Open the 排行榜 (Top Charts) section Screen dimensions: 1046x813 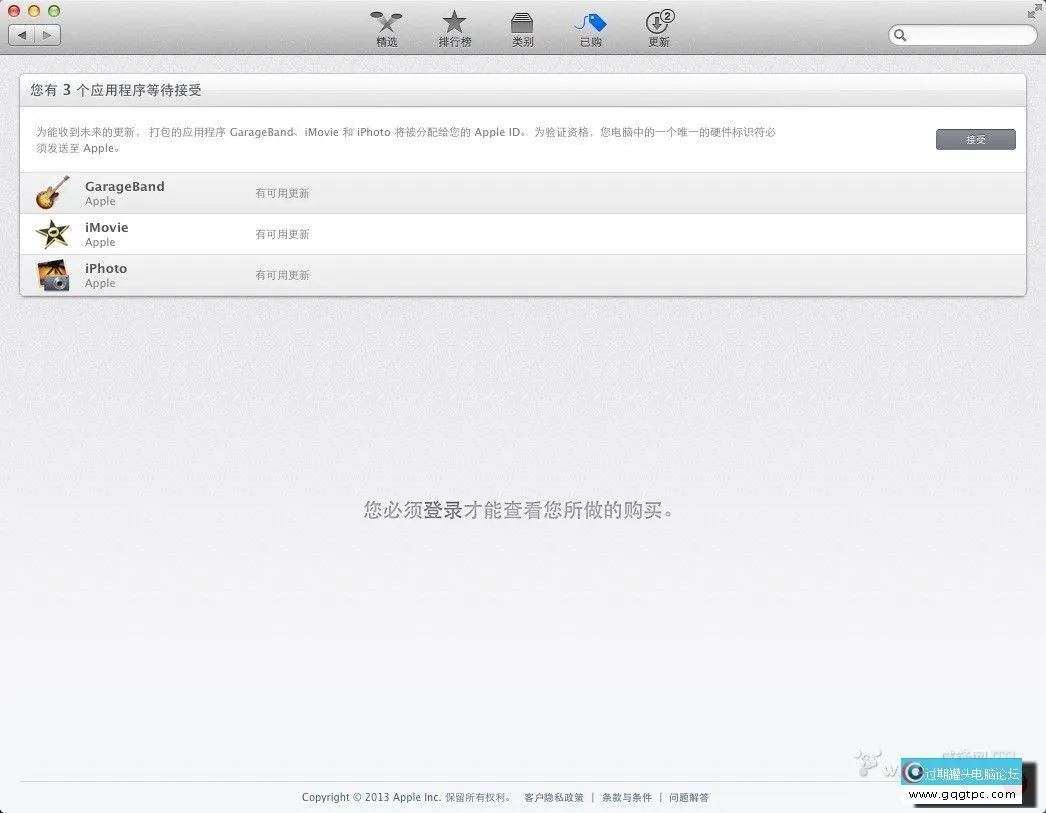click(454, 28)
